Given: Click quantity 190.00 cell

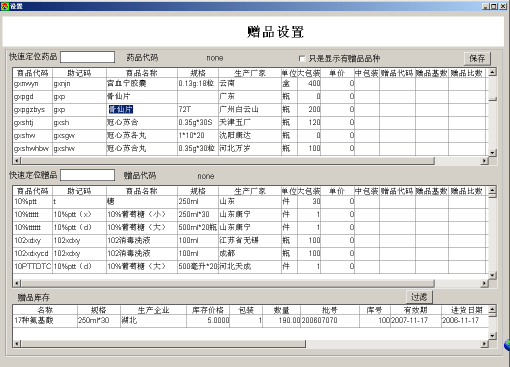Looking at the screenshot, I should (x=281, y=321).
